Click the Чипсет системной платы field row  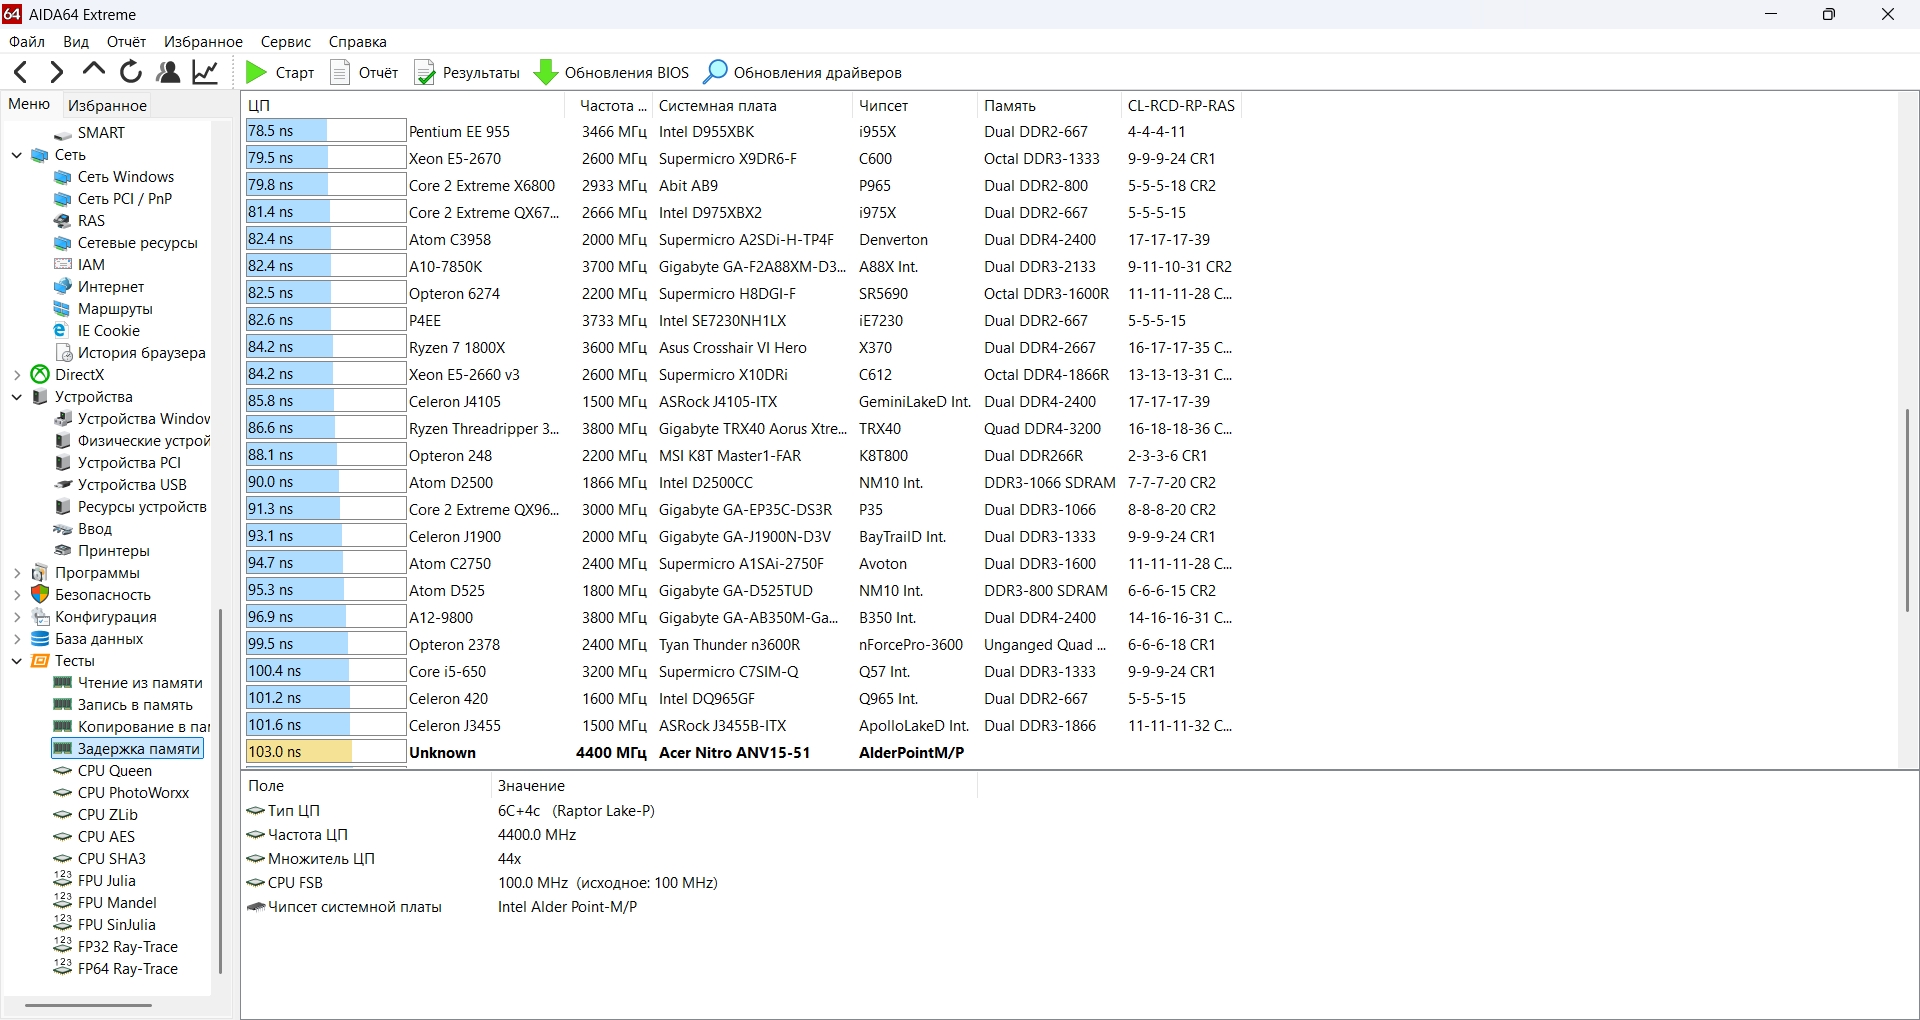coord(610,907)
